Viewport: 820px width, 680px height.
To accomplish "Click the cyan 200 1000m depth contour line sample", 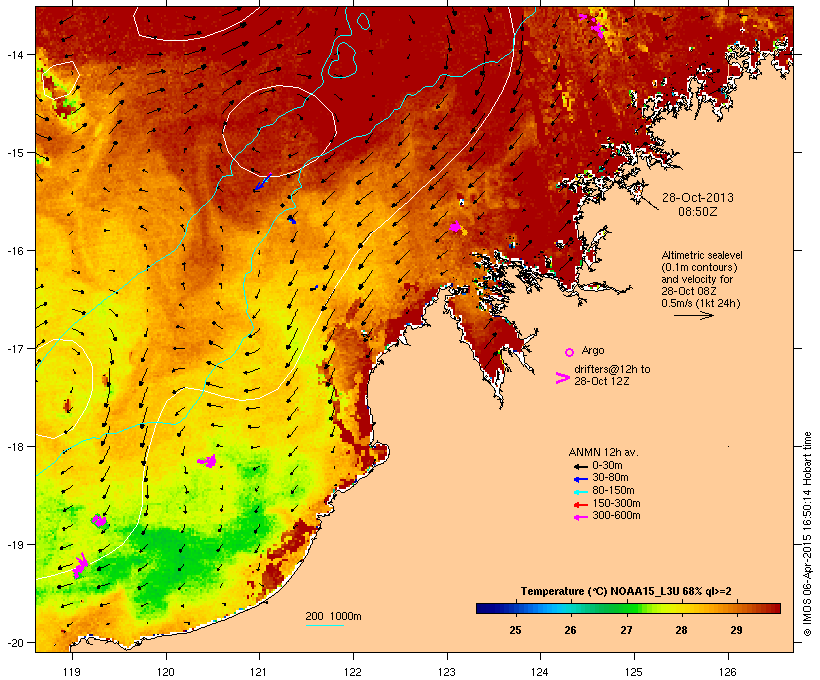I will 325,625.
